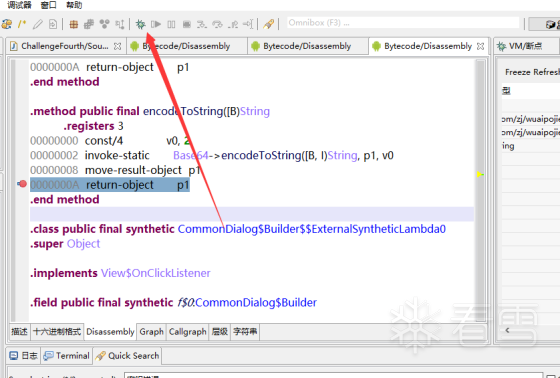
Task: Click the resume/run debugger icon
Action: [x=156, y=24]
